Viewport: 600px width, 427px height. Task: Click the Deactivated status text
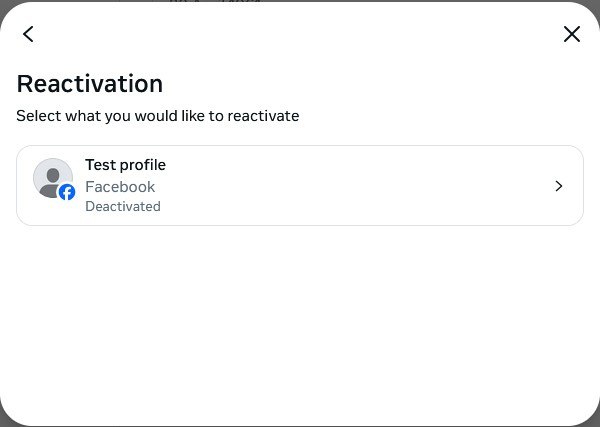pyautogui.click(x=122, y=207)
